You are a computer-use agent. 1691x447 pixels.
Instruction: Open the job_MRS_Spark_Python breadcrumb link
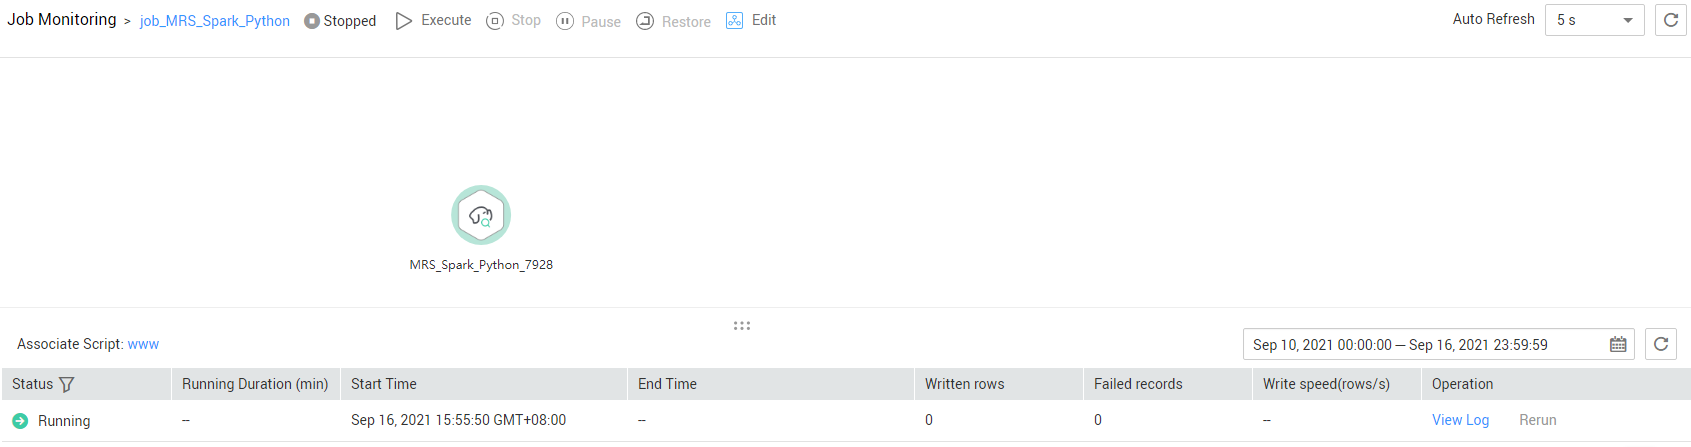(x=215, y=21)
